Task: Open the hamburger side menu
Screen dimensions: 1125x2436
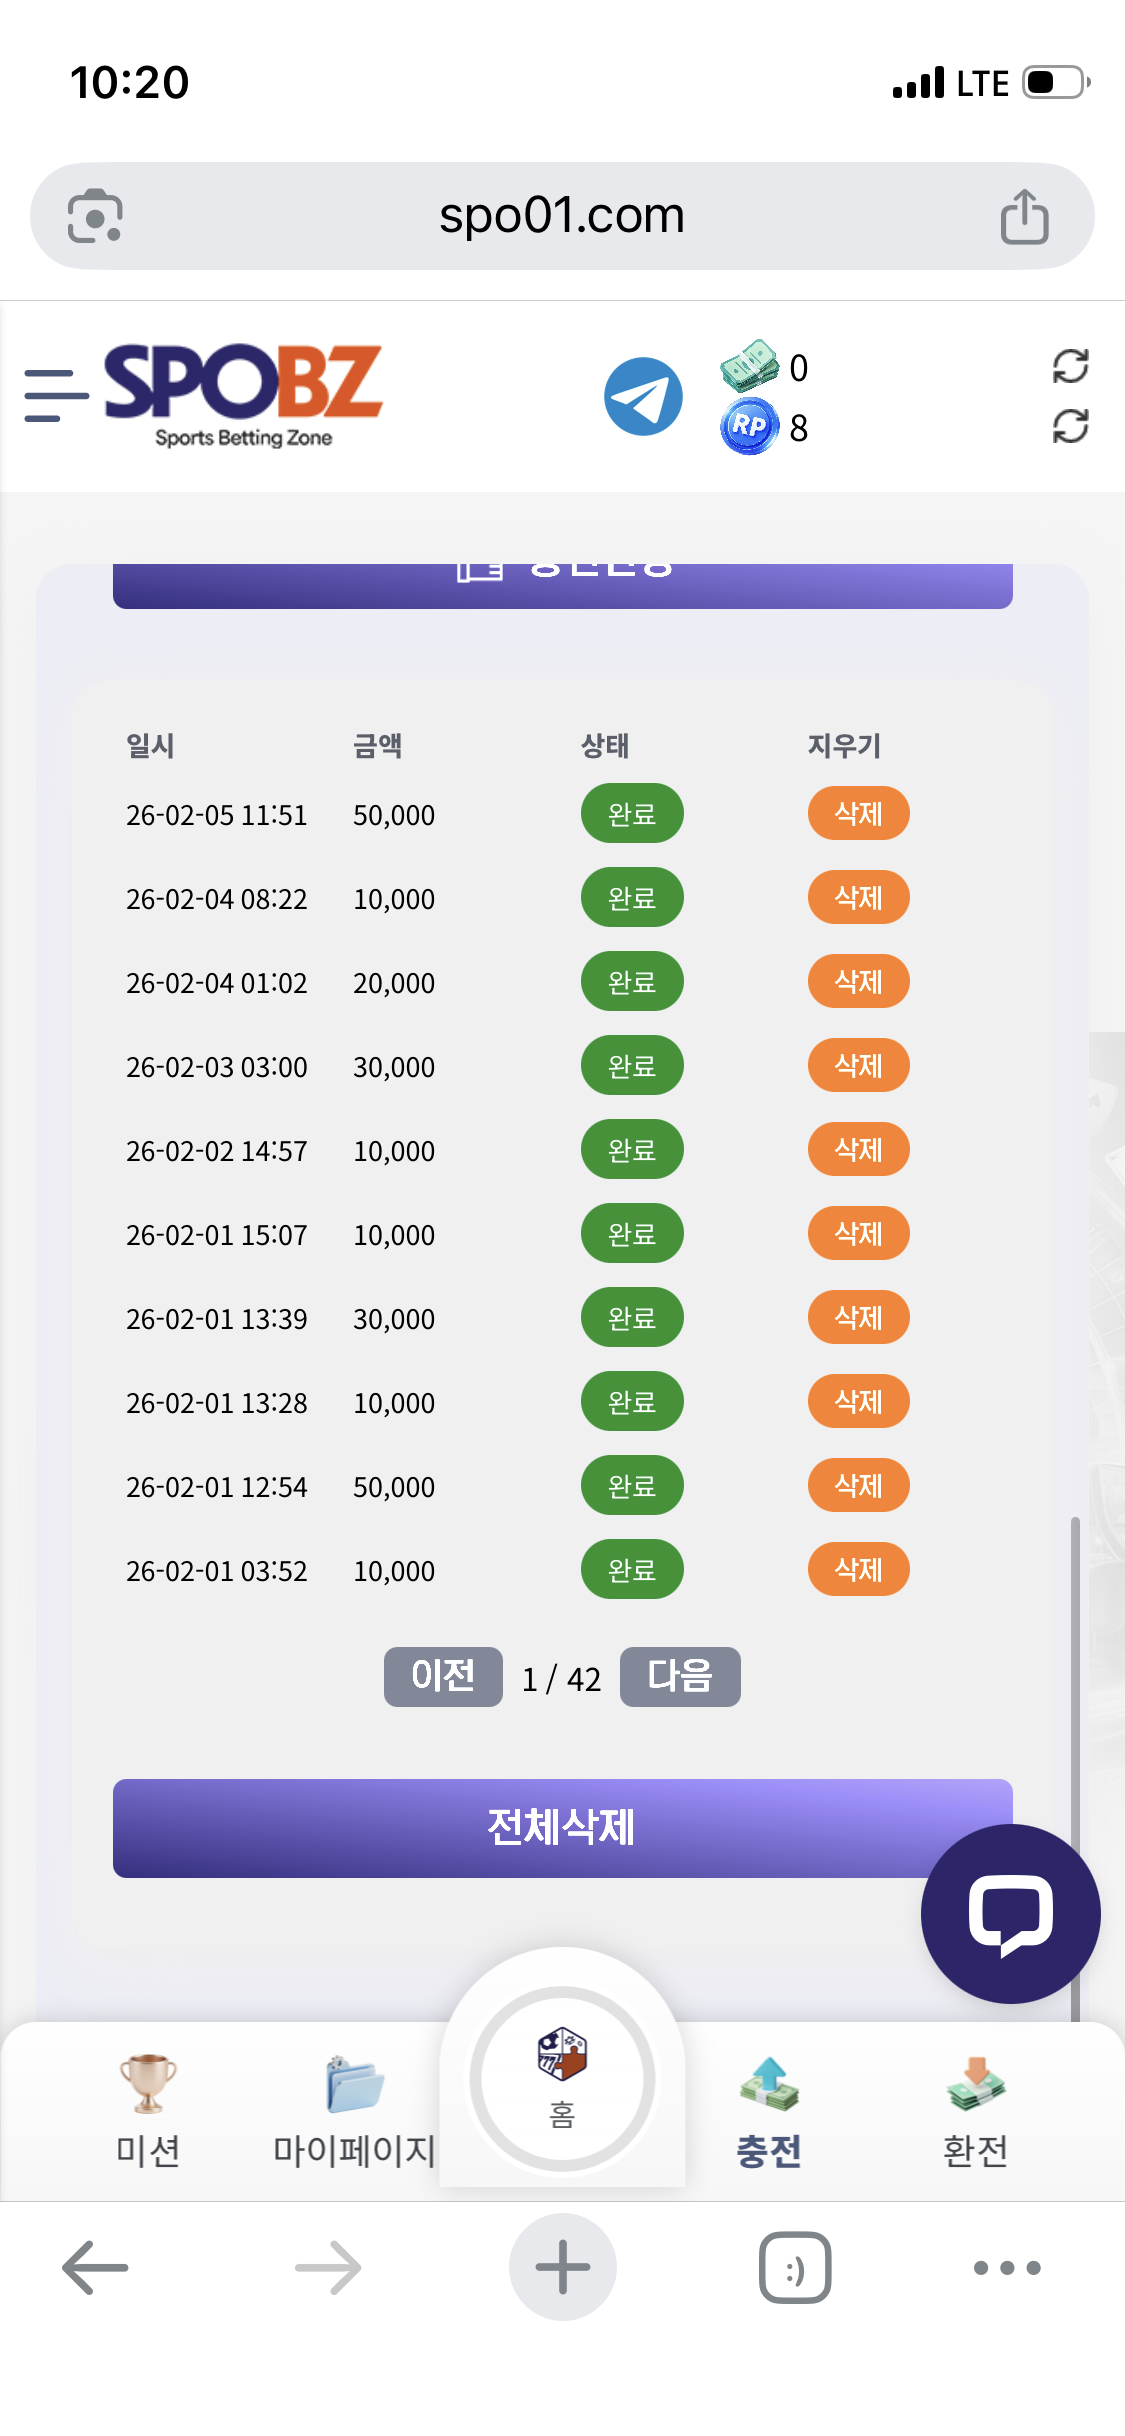Action: [55, 395]
